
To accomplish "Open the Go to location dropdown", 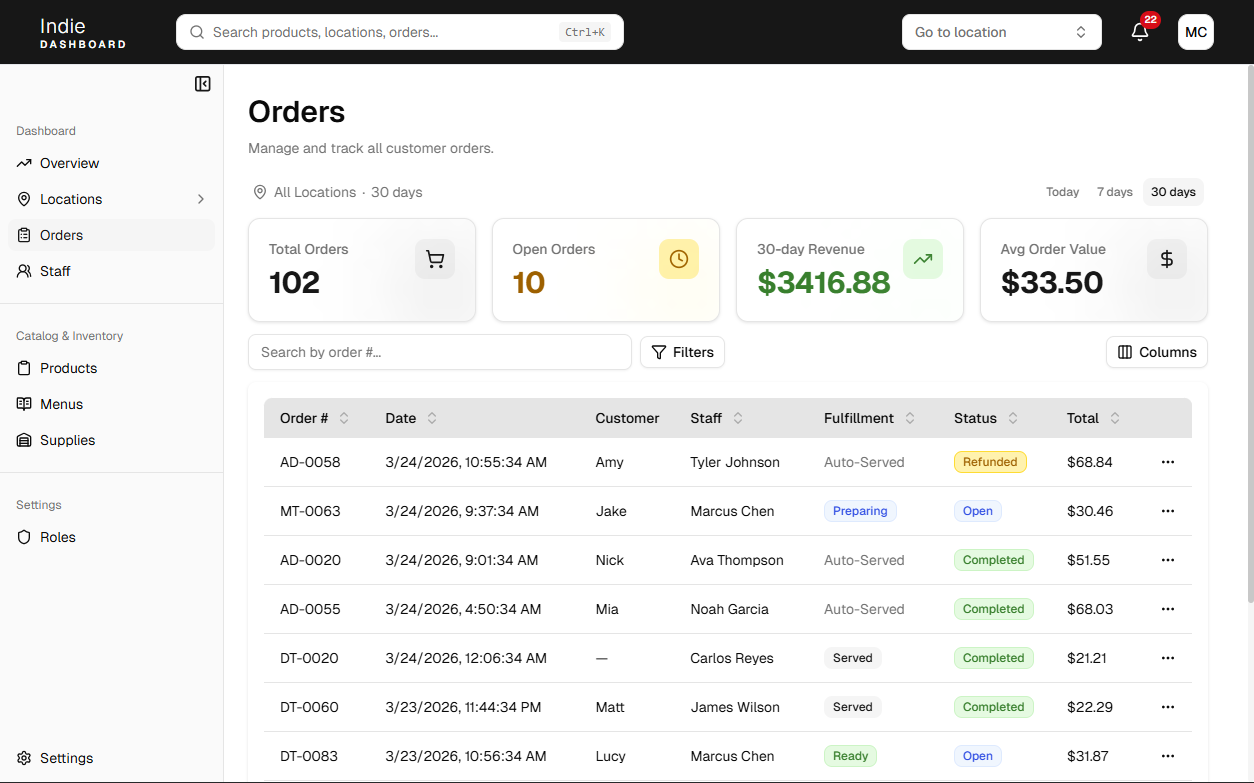I will coord(1001,32).
